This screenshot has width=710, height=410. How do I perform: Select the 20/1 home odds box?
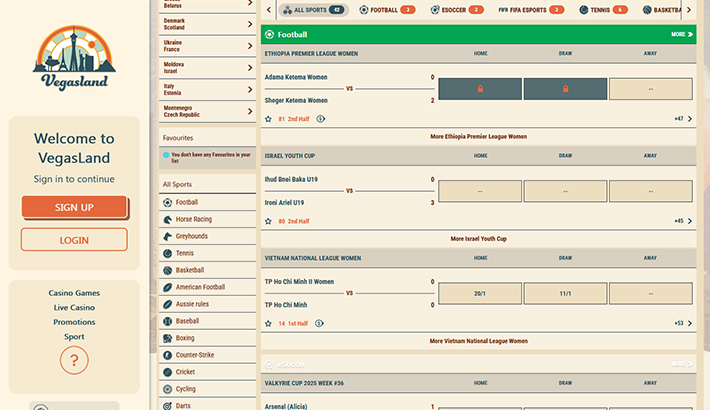(480, 294)
